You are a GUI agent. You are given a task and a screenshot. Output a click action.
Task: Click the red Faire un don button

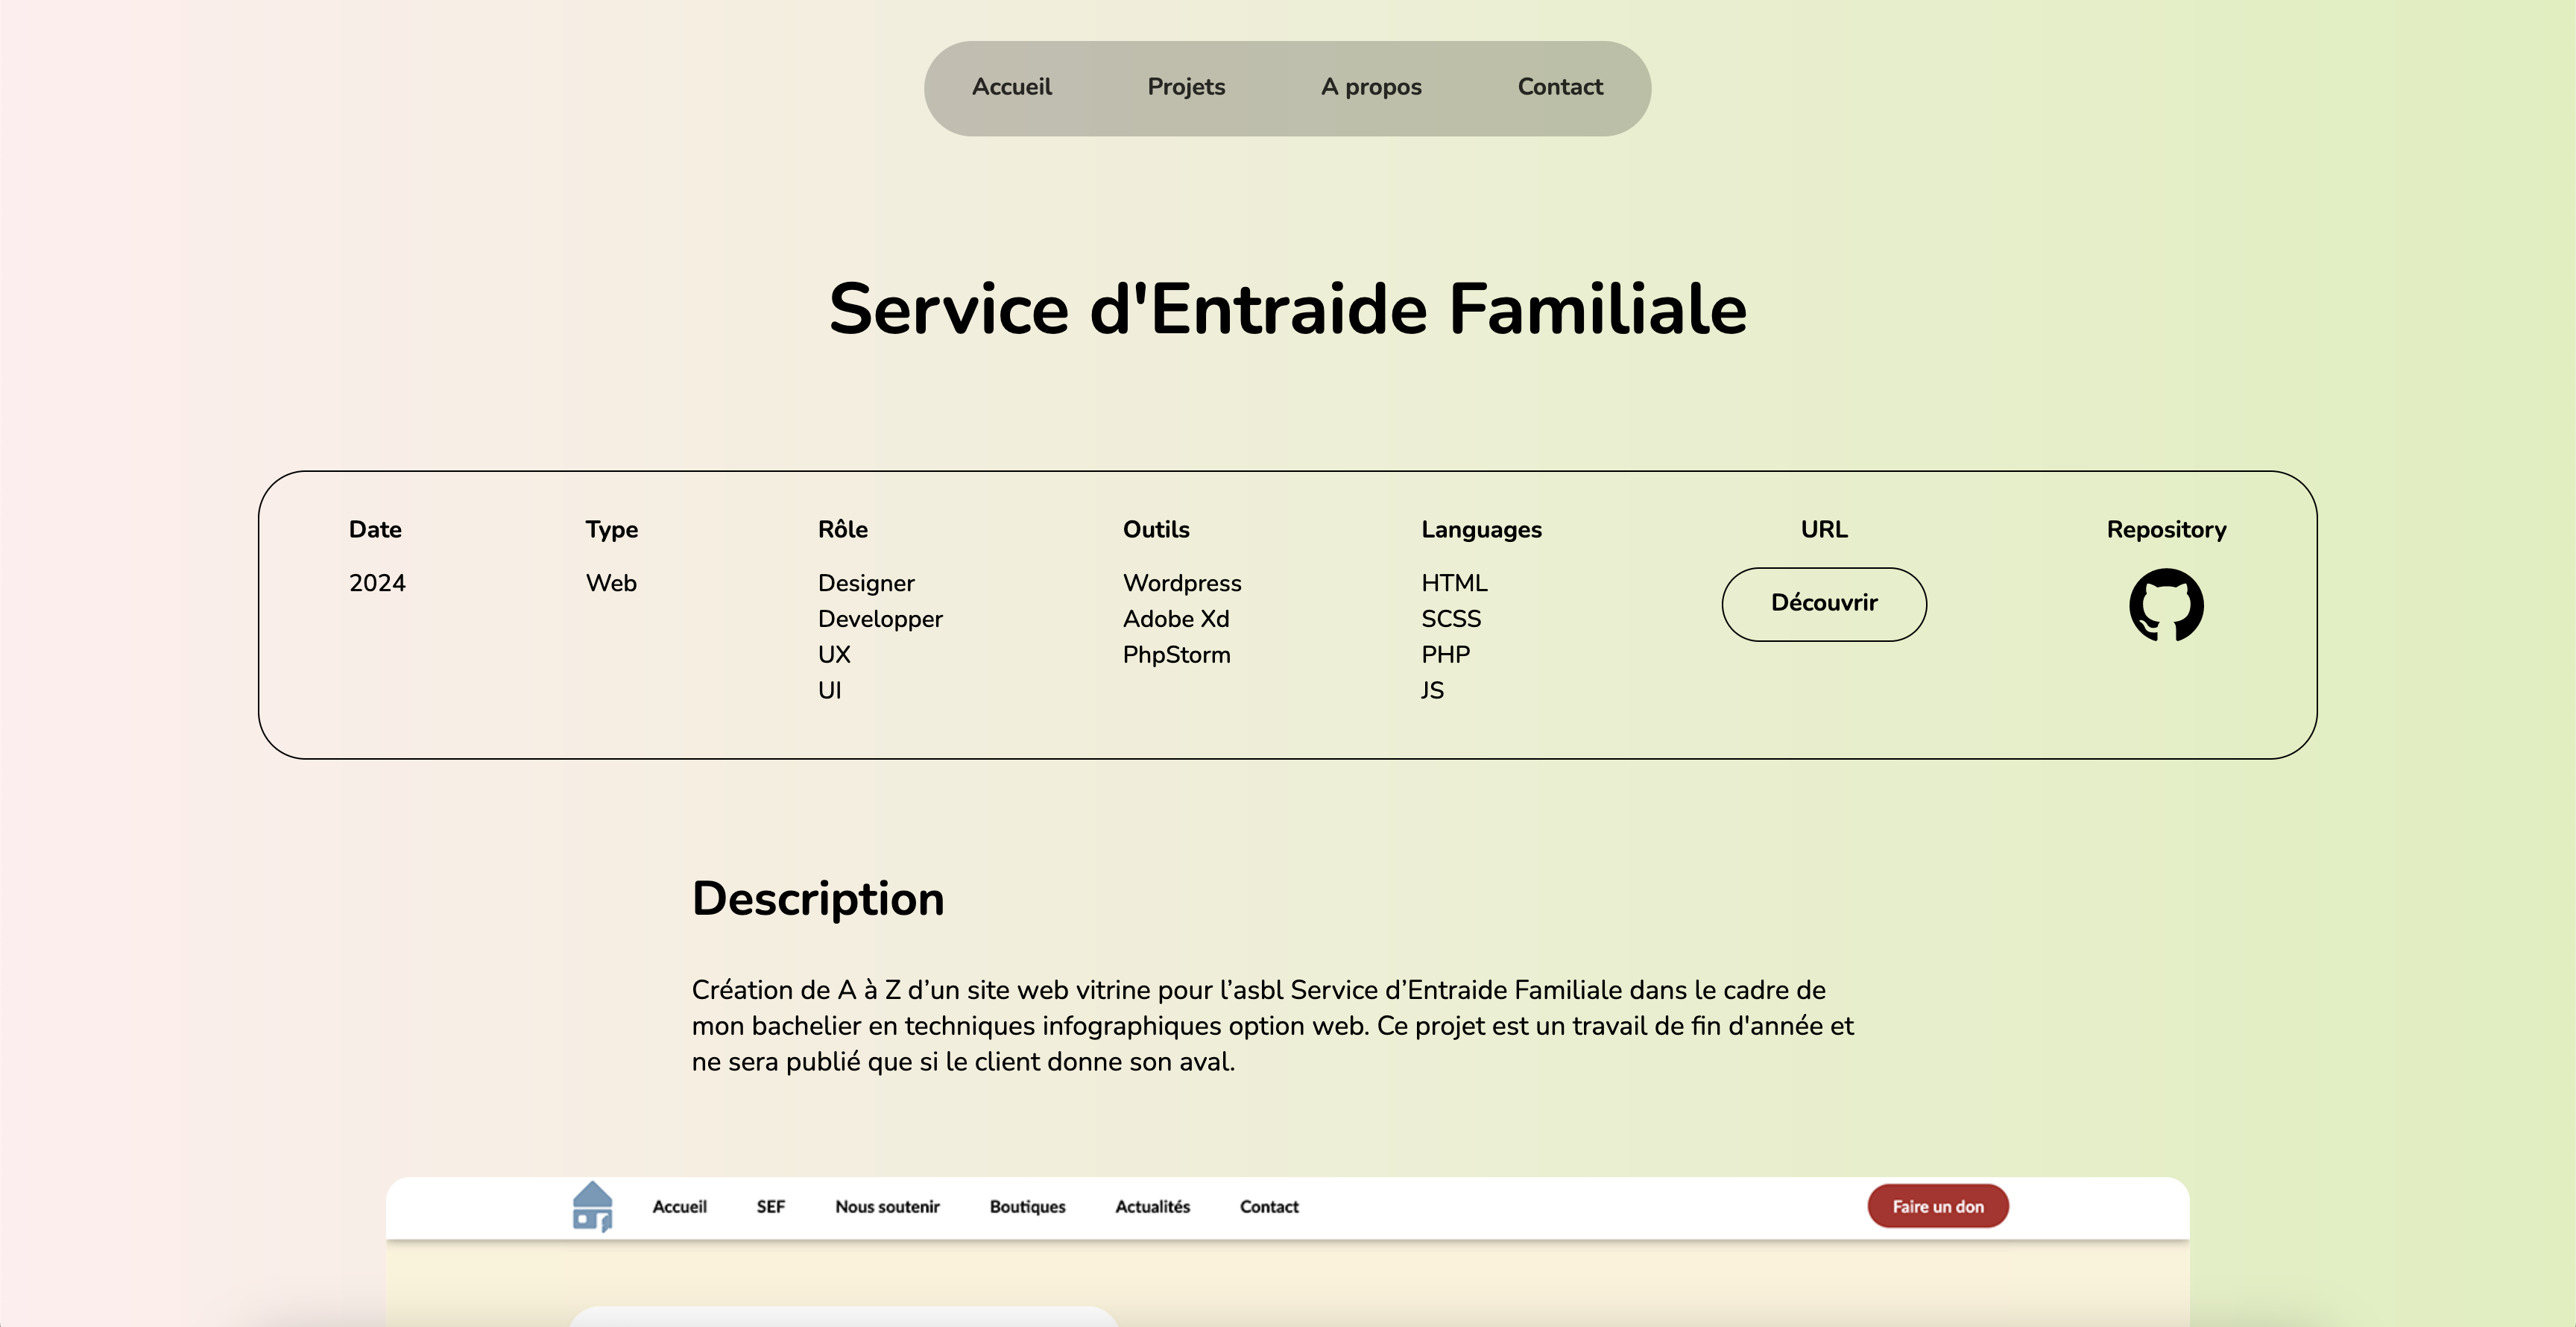1938,1206
